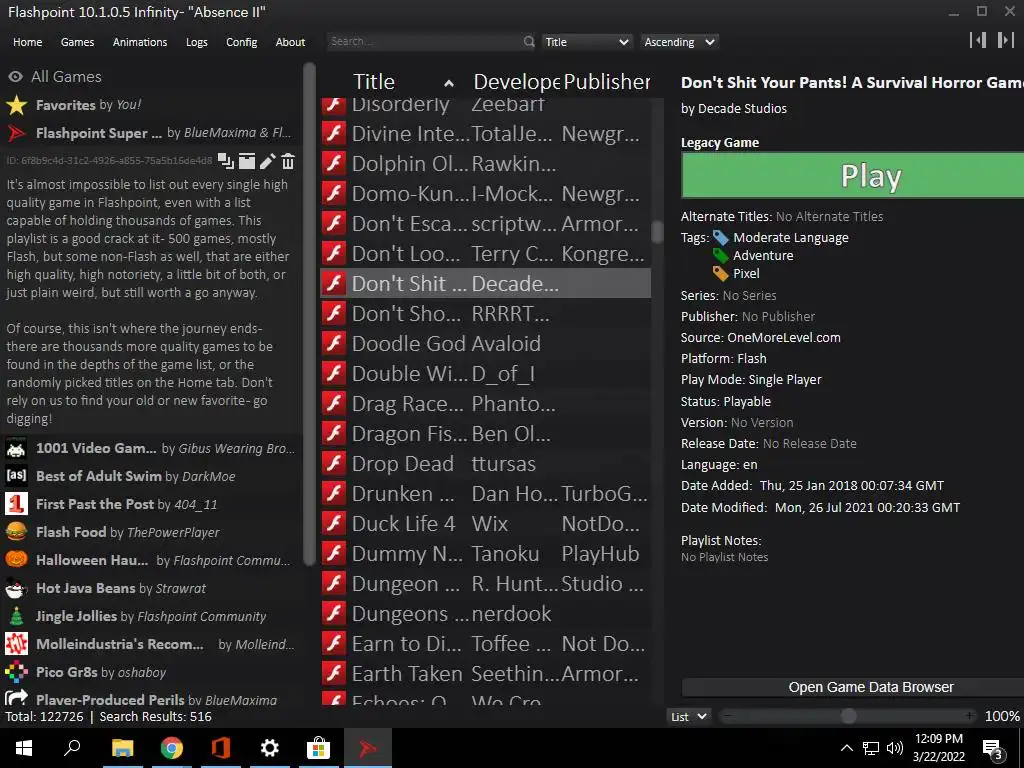
Task: Click the duplicate playlist icon
Action: click(226, 161)
